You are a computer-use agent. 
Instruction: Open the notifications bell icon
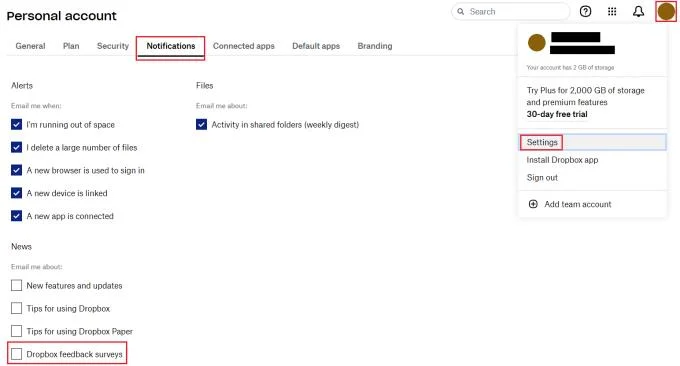click(x=638, y=12)
